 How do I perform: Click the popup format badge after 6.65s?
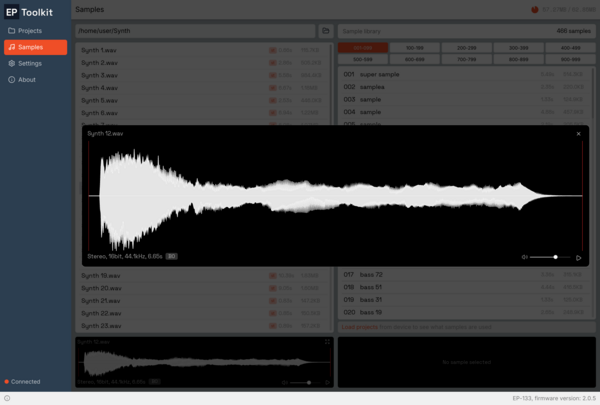coord(171,256)
